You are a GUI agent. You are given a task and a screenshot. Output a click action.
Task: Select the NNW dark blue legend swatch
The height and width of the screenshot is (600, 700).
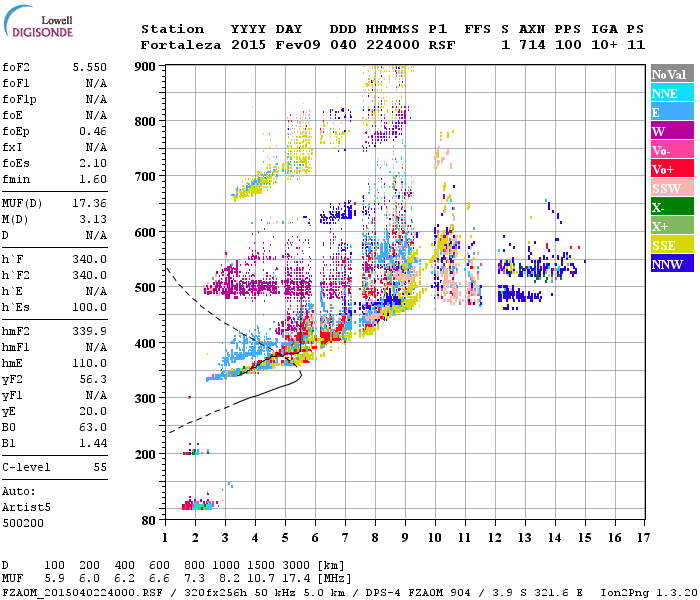coord(672,263)
